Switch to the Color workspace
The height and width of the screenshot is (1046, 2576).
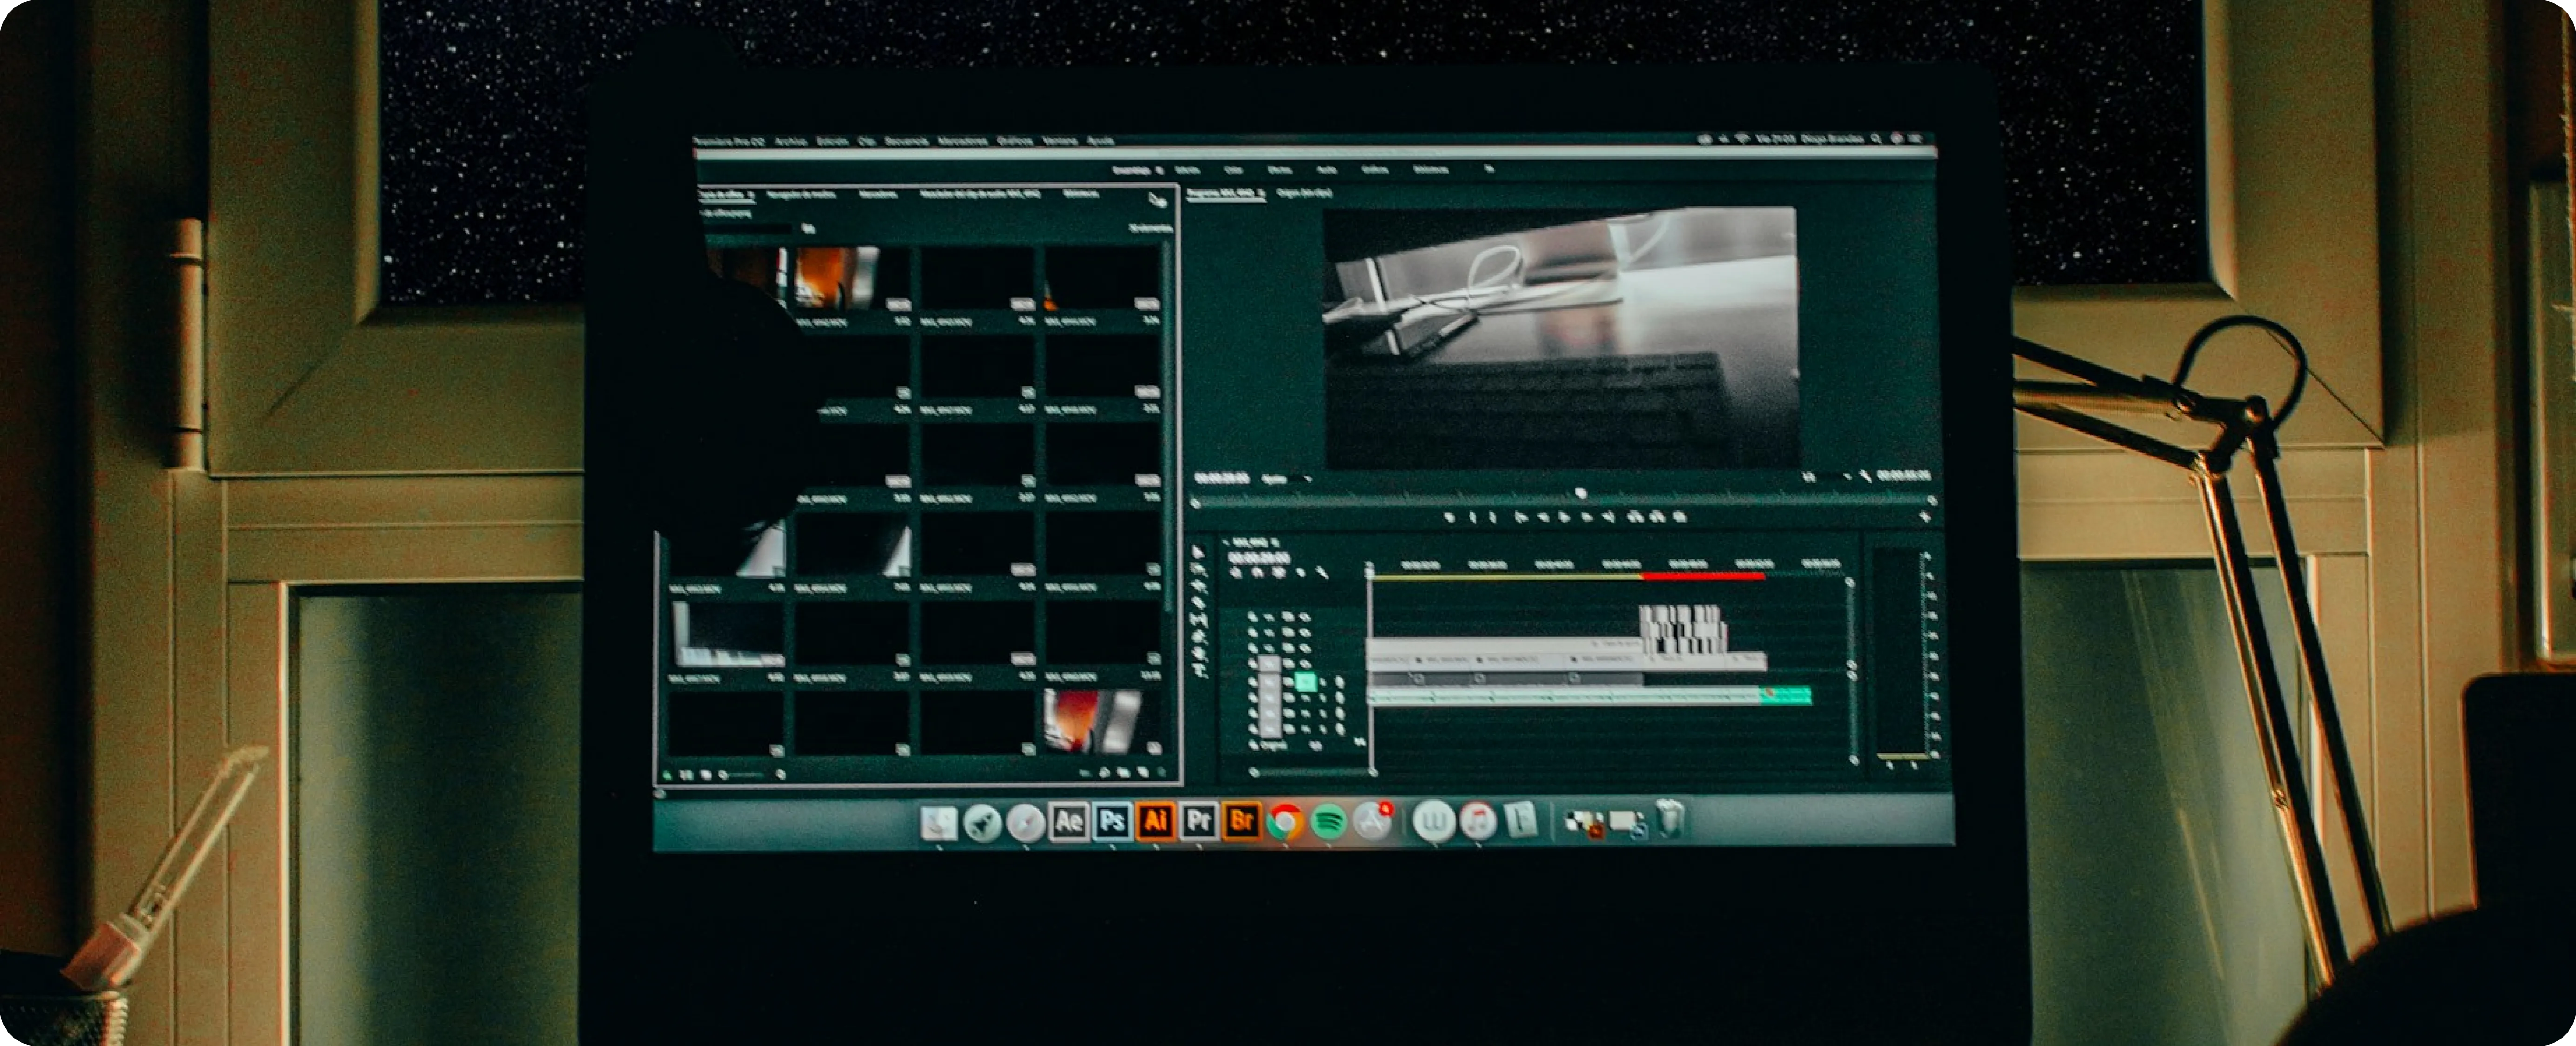(1233, 170)
